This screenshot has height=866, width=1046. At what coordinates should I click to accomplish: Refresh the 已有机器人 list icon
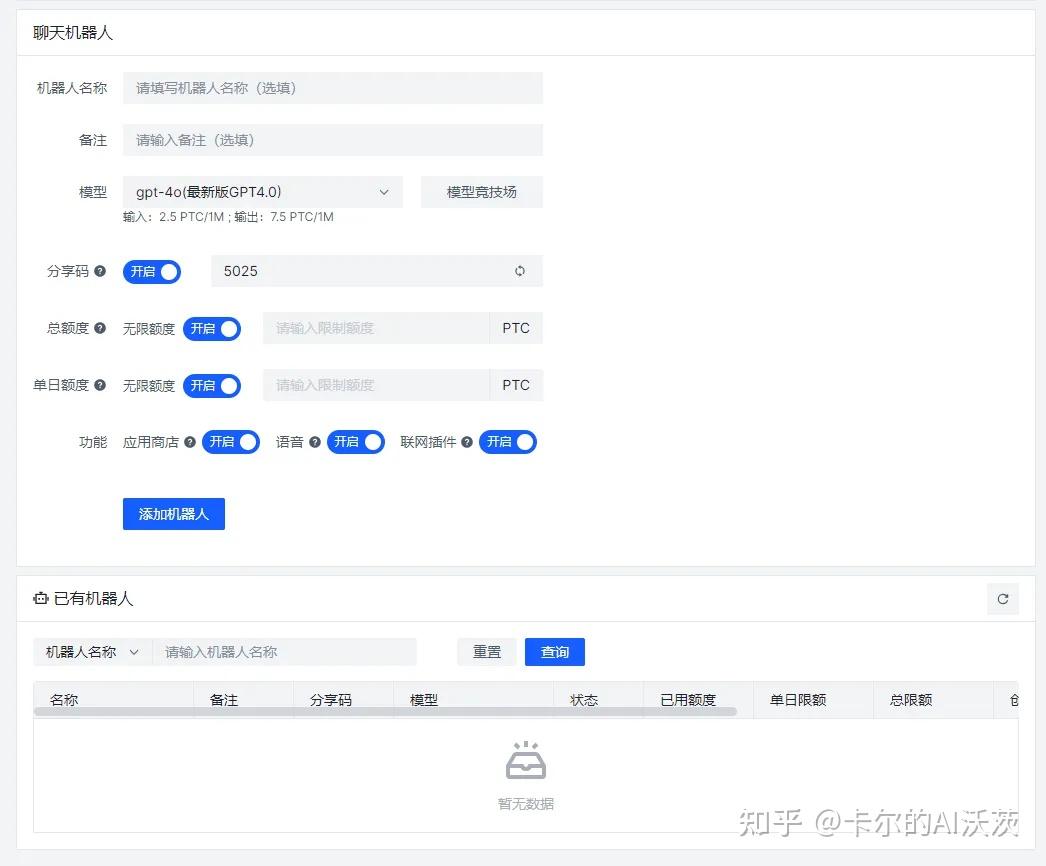(1003, 598)
